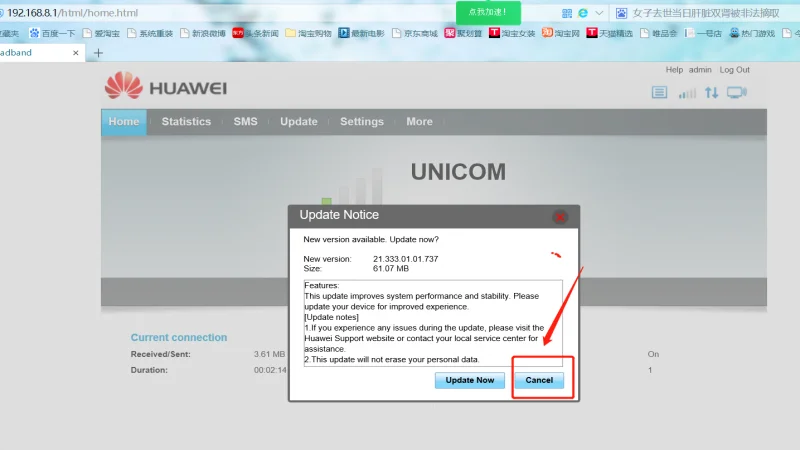Open the 系统重装 bookmark
Image resolution: width=800 pixels, height=450 pixels.
pyautogui.click(x=150, y=33)
